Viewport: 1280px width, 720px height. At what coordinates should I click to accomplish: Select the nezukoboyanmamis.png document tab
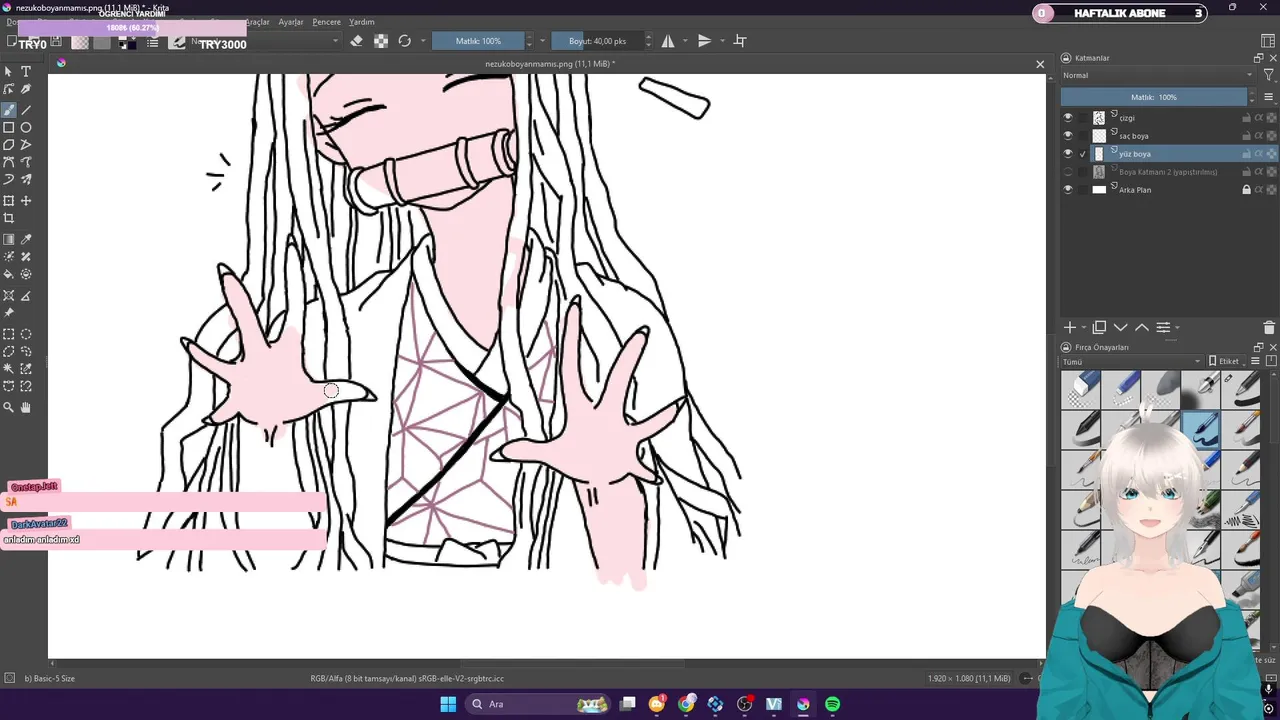pyautogui.click(x=549, y=64)
